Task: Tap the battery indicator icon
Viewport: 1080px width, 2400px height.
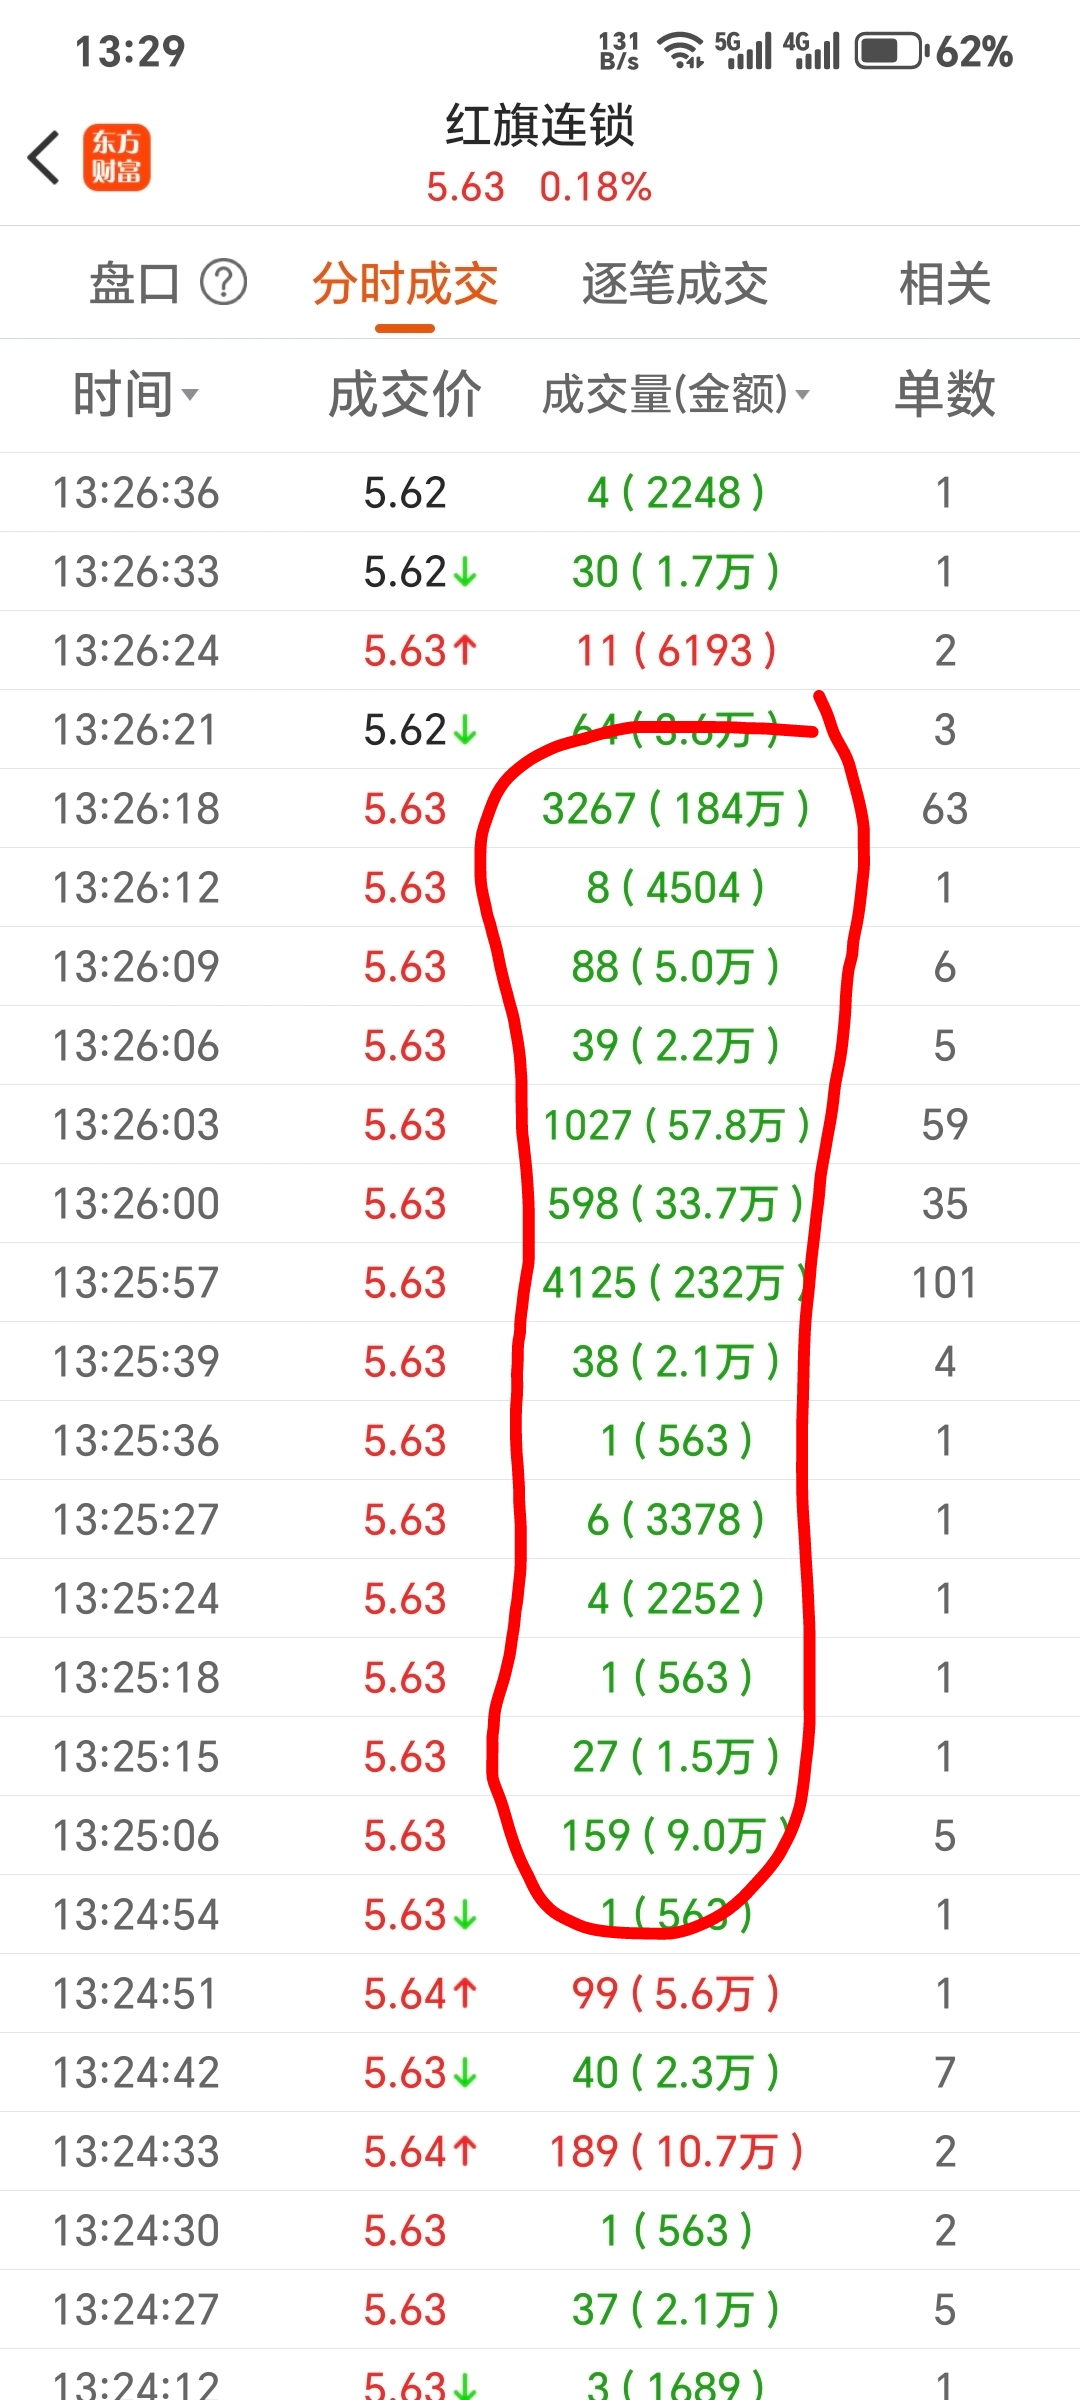Action: pyautogui.click(x=890, y=51)
